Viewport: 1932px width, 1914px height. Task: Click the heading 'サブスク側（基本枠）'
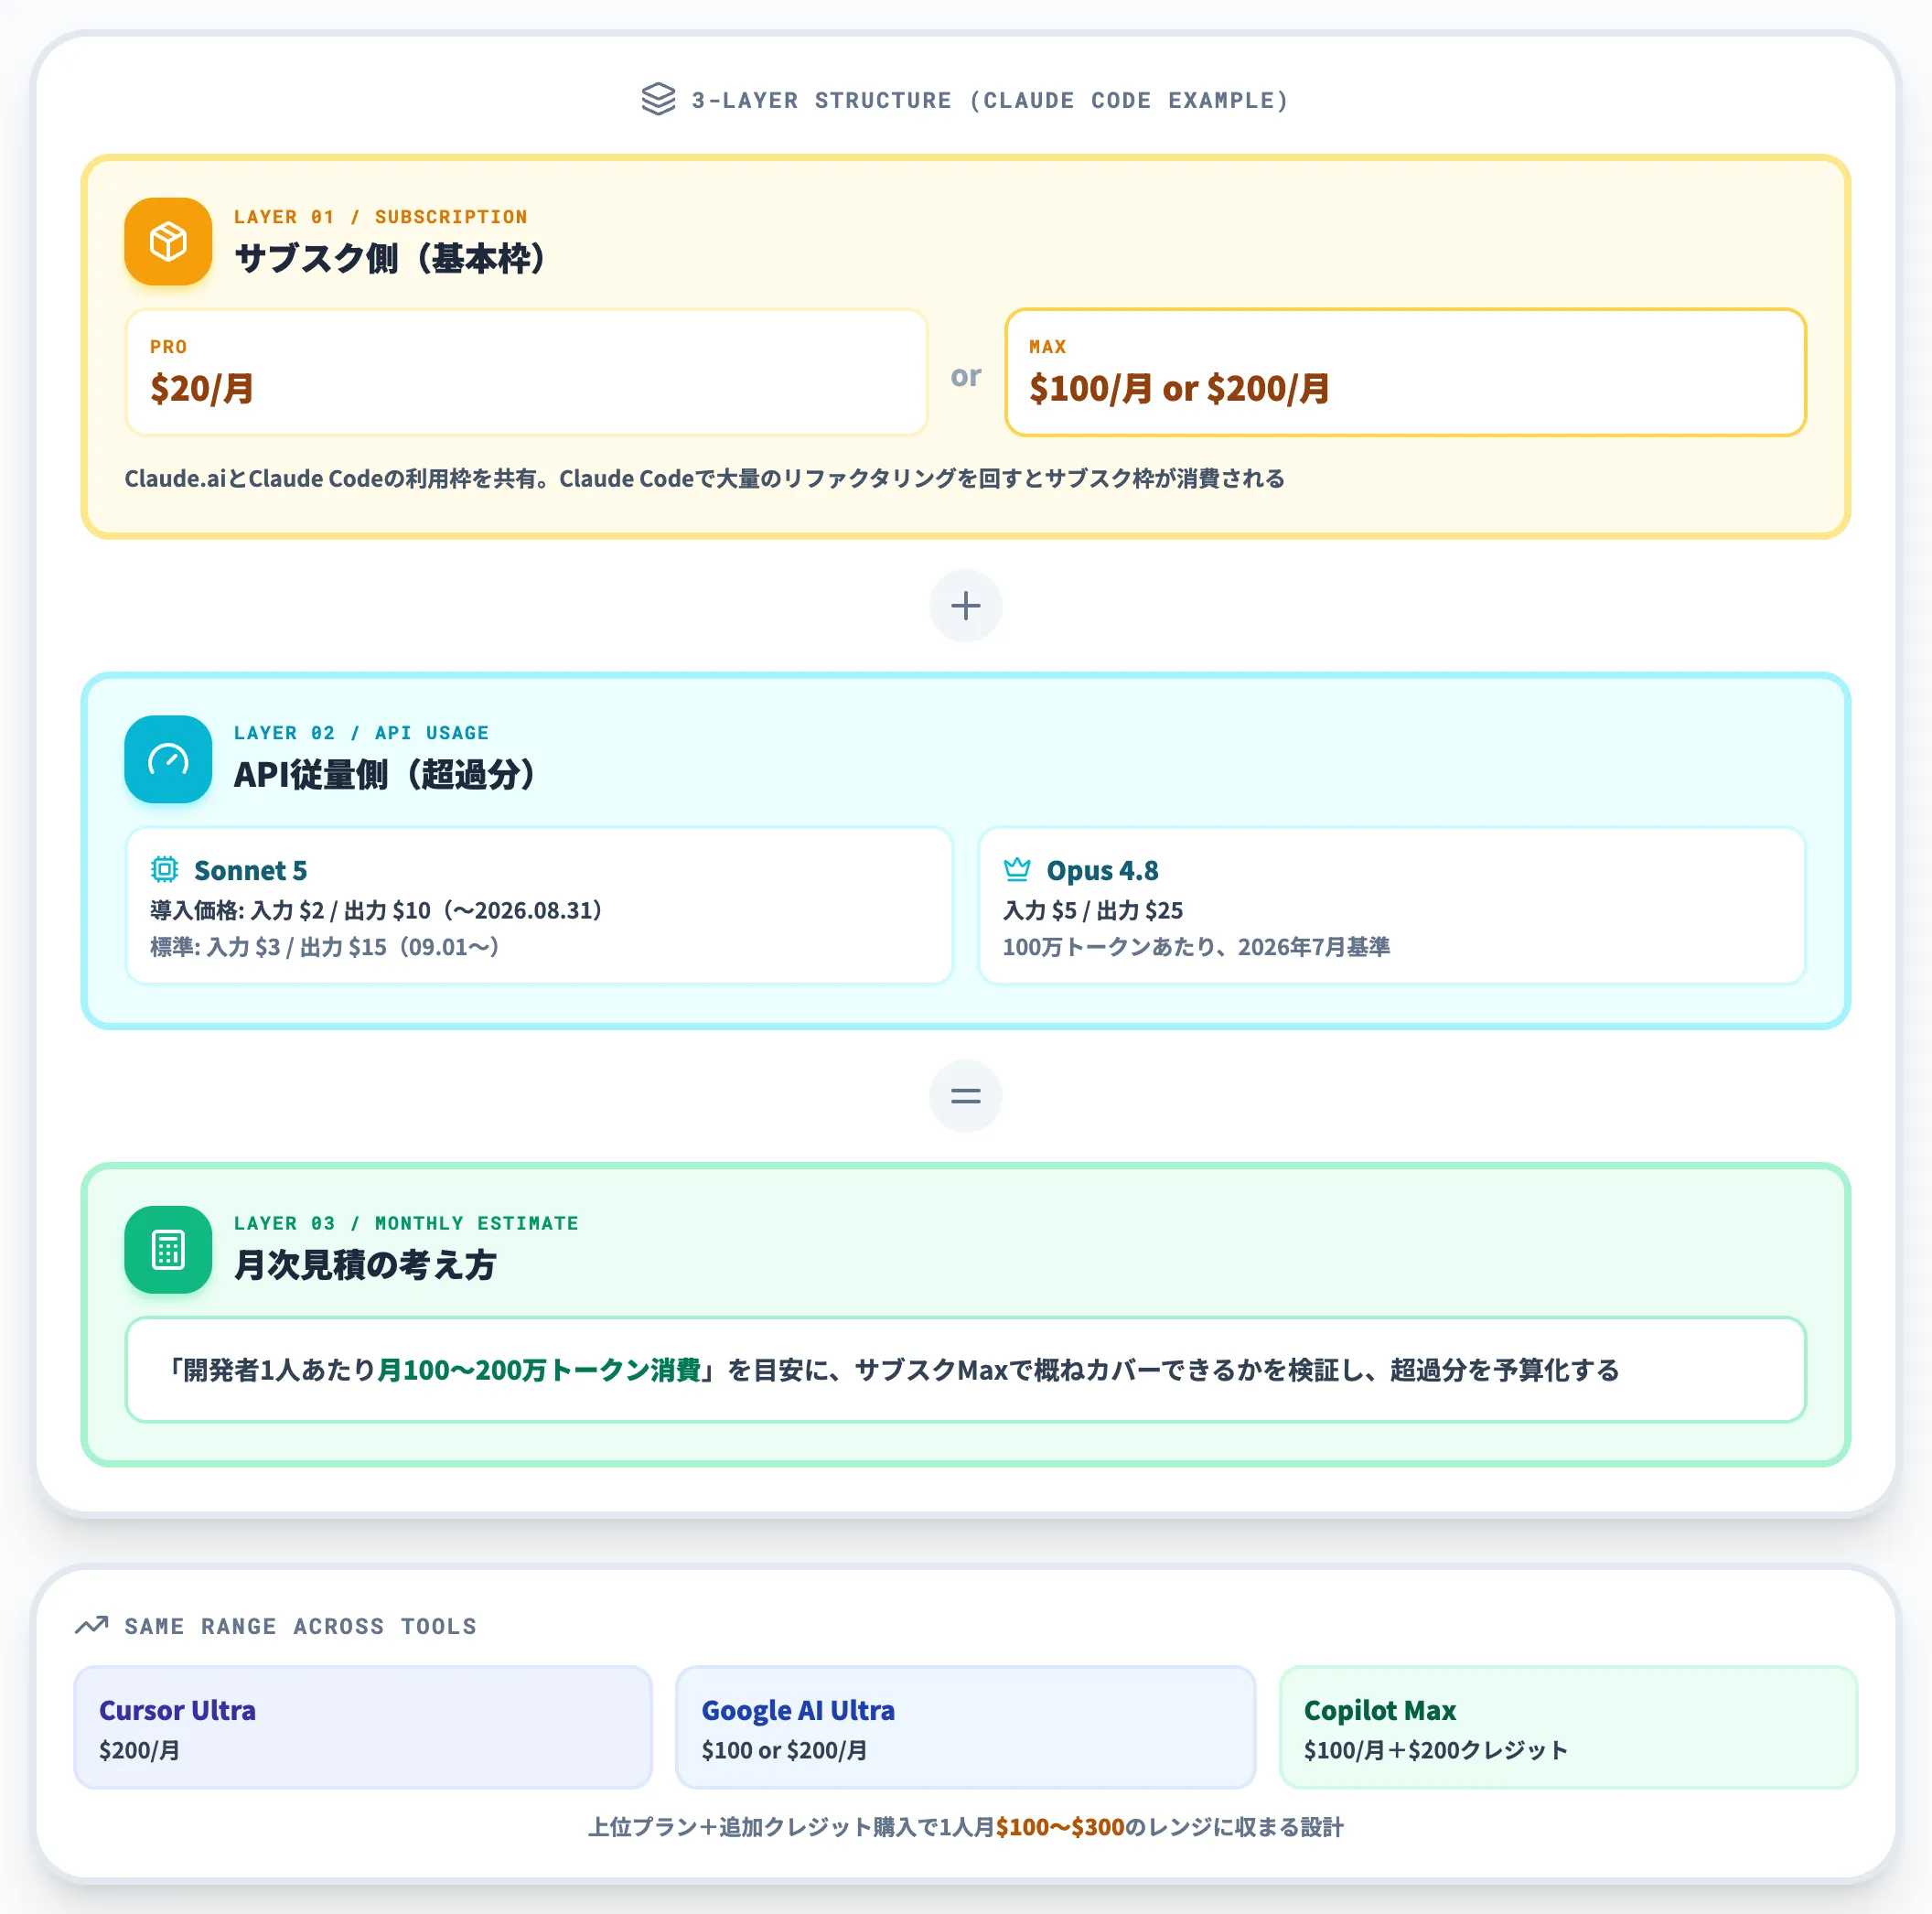click(390, 259)
